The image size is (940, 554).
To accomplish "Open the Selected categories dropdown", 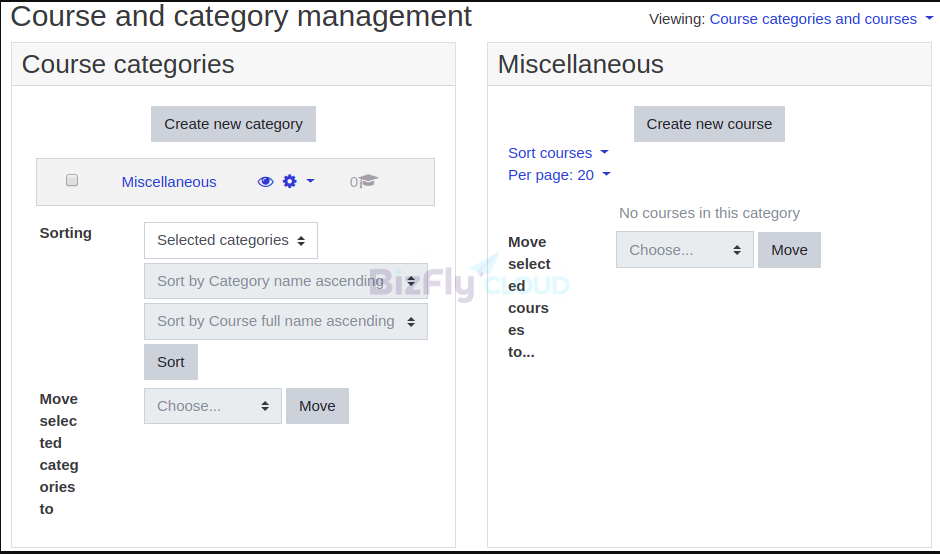I will coord(231,240).
